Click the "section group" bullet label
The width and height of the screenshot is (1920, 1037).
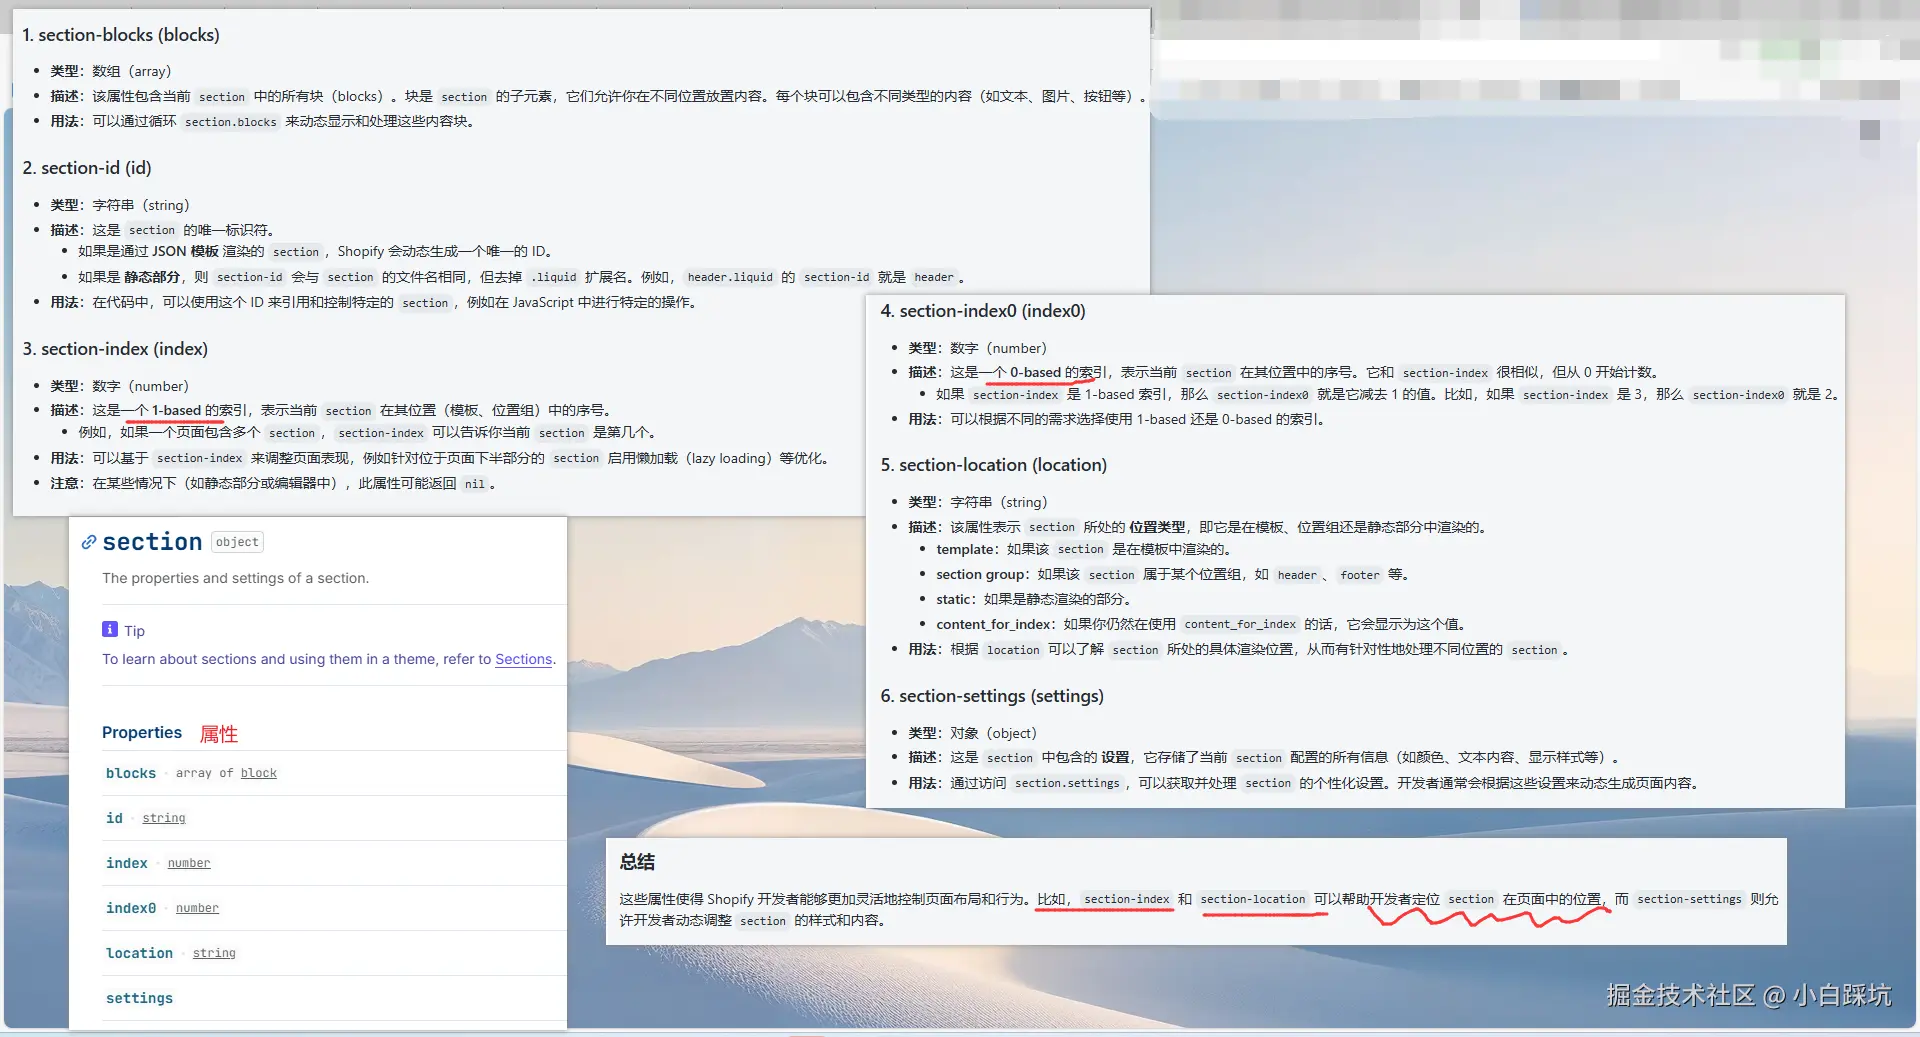coord(981,574)
